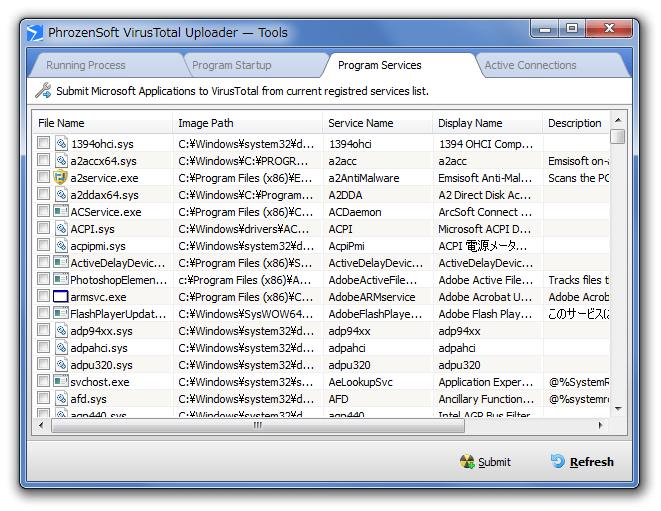This screenshot has width=661, height=511.
Task: Check the box for 1394ohci.sys
Action: pos(43,143)
